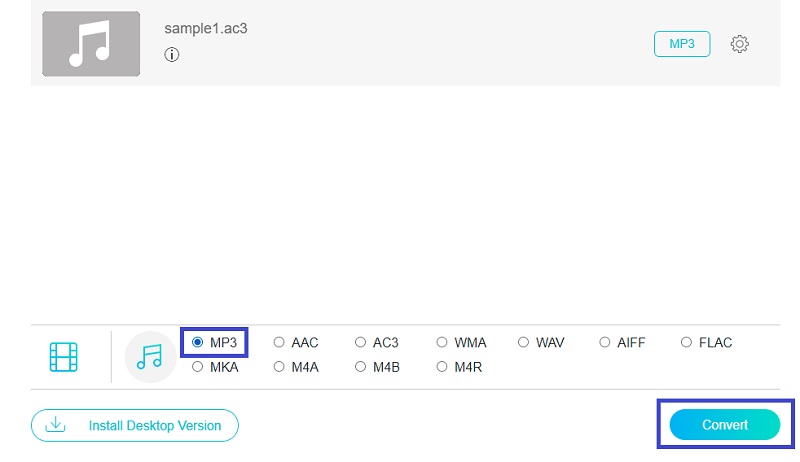
Task: Pick the WMA format radio button
Action: point(442,343)
